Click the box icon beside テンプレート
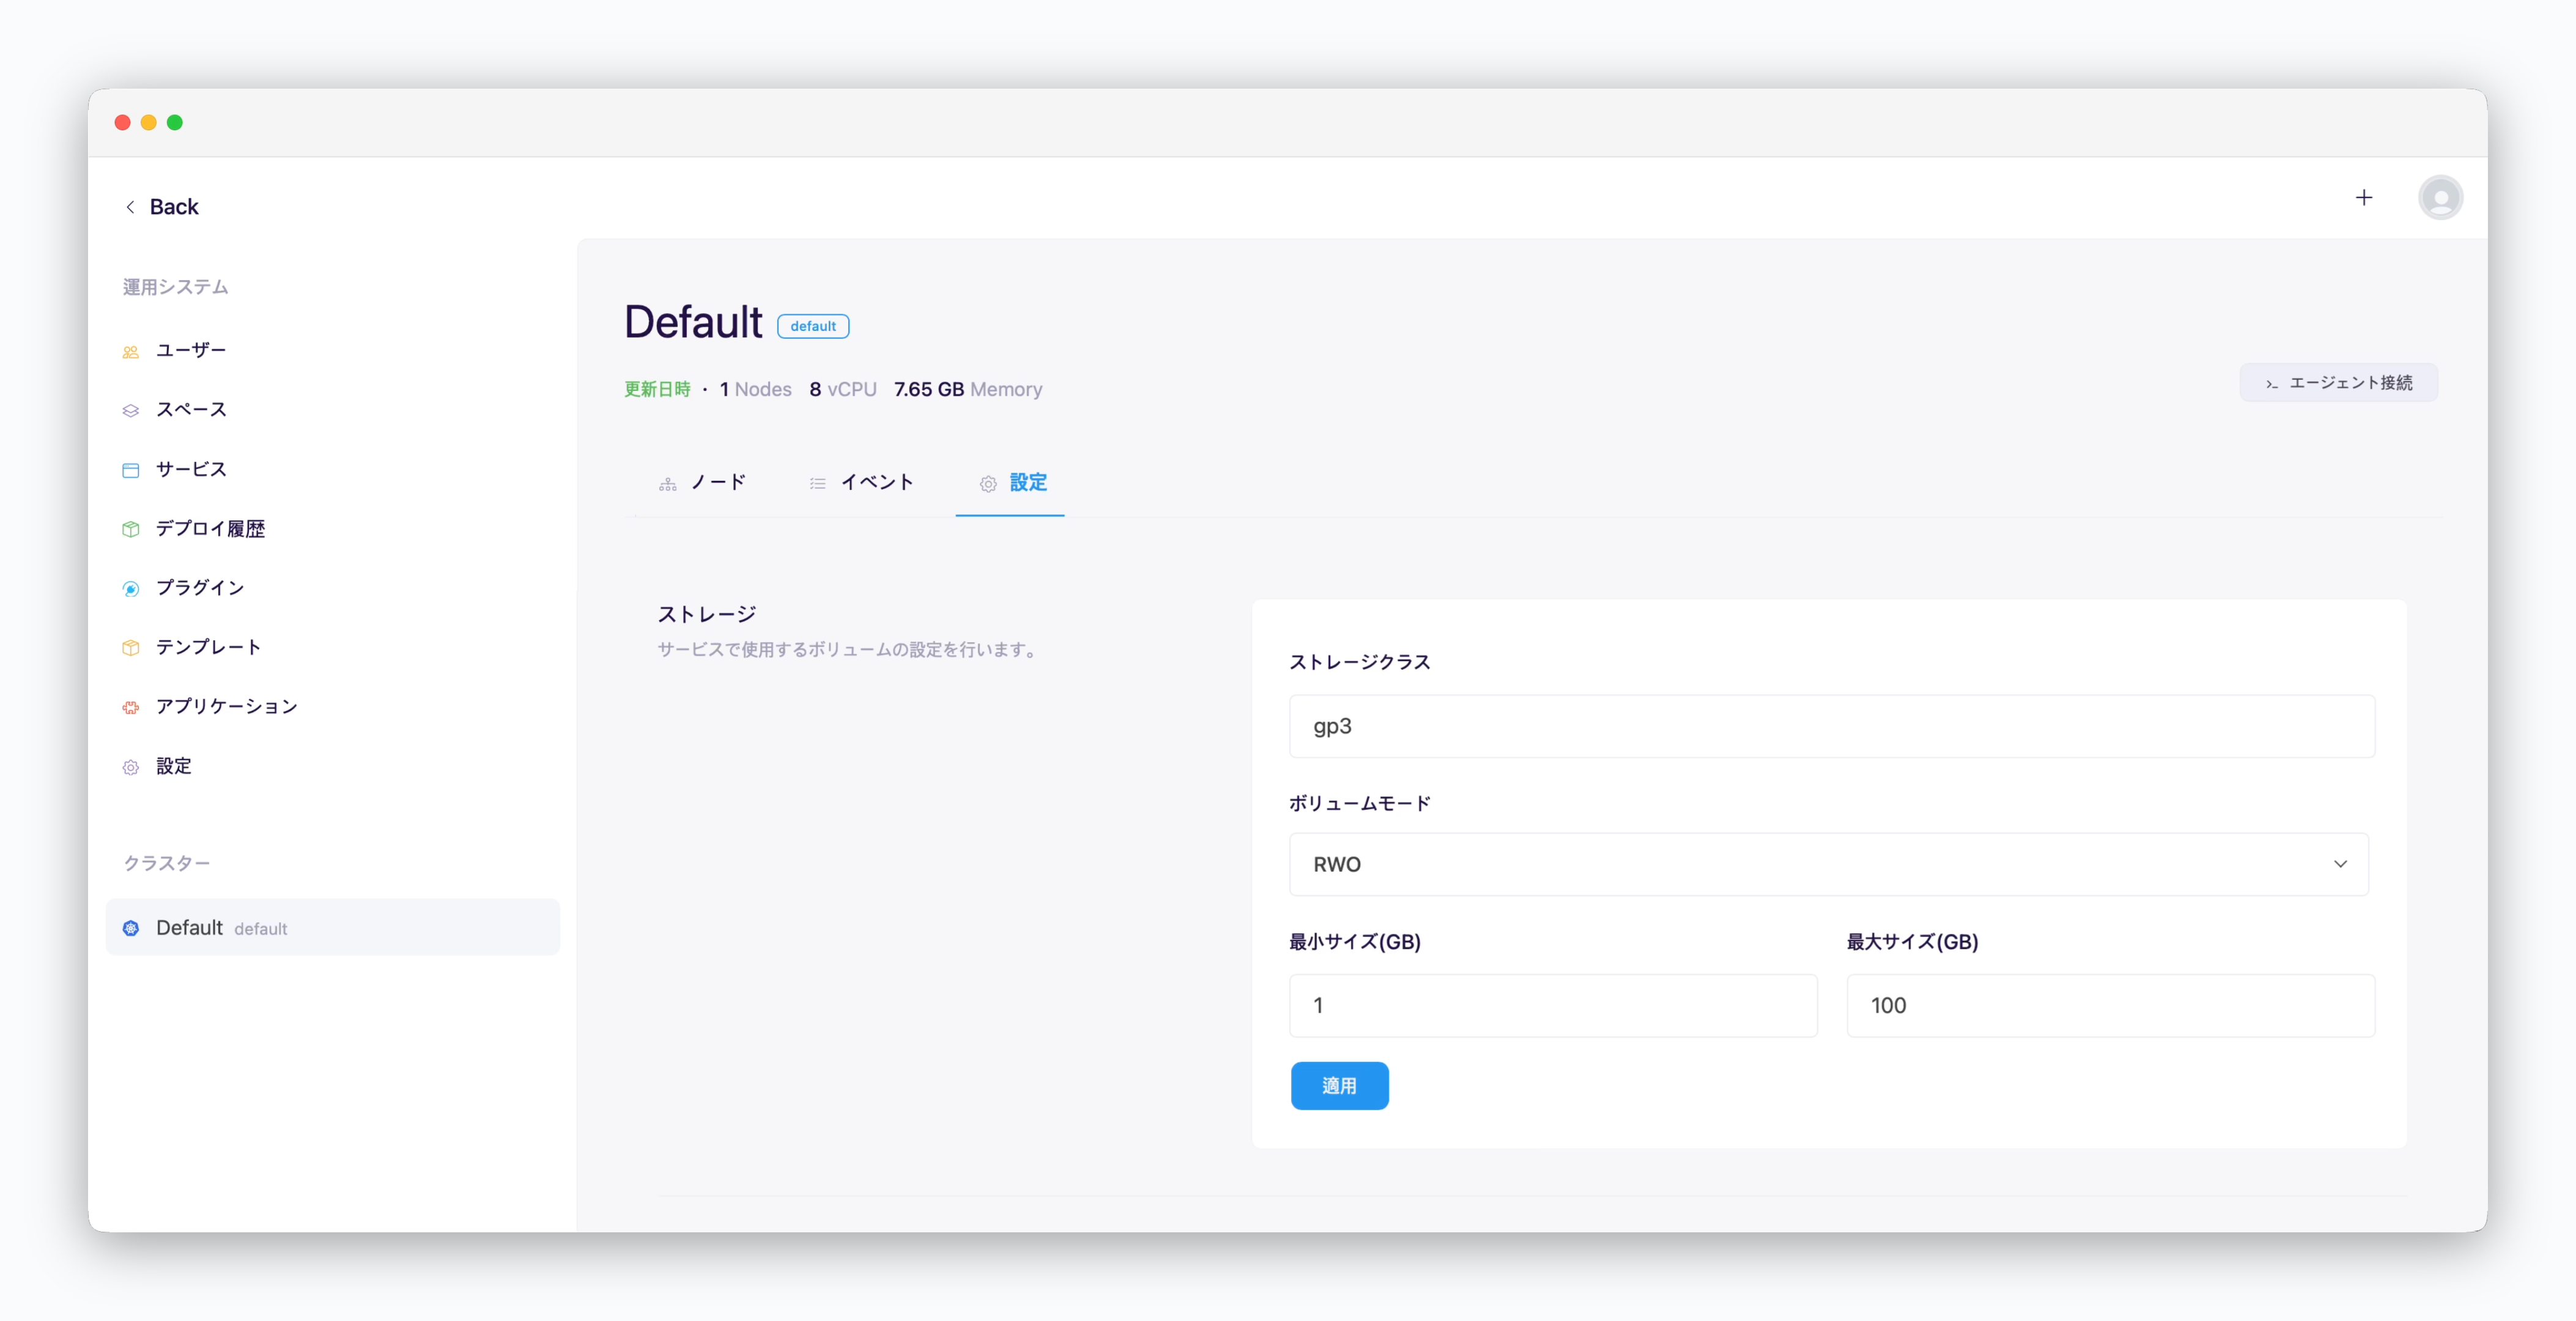Screen dimensions: 2576x1321 point(131,648)
